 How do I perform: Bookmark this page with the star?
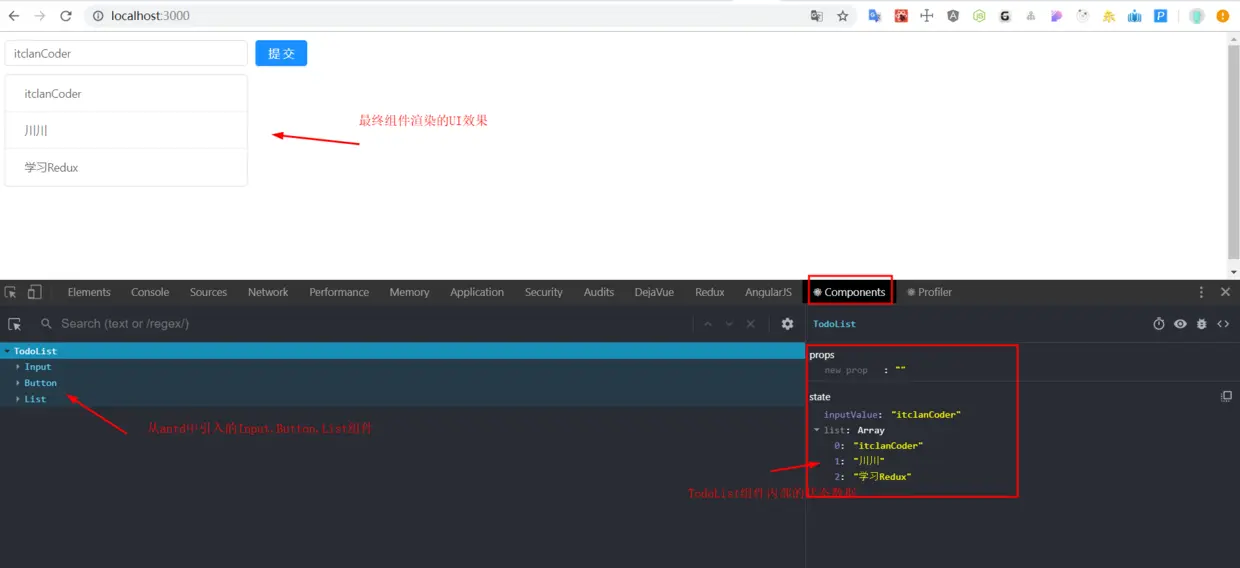(843, 16)
